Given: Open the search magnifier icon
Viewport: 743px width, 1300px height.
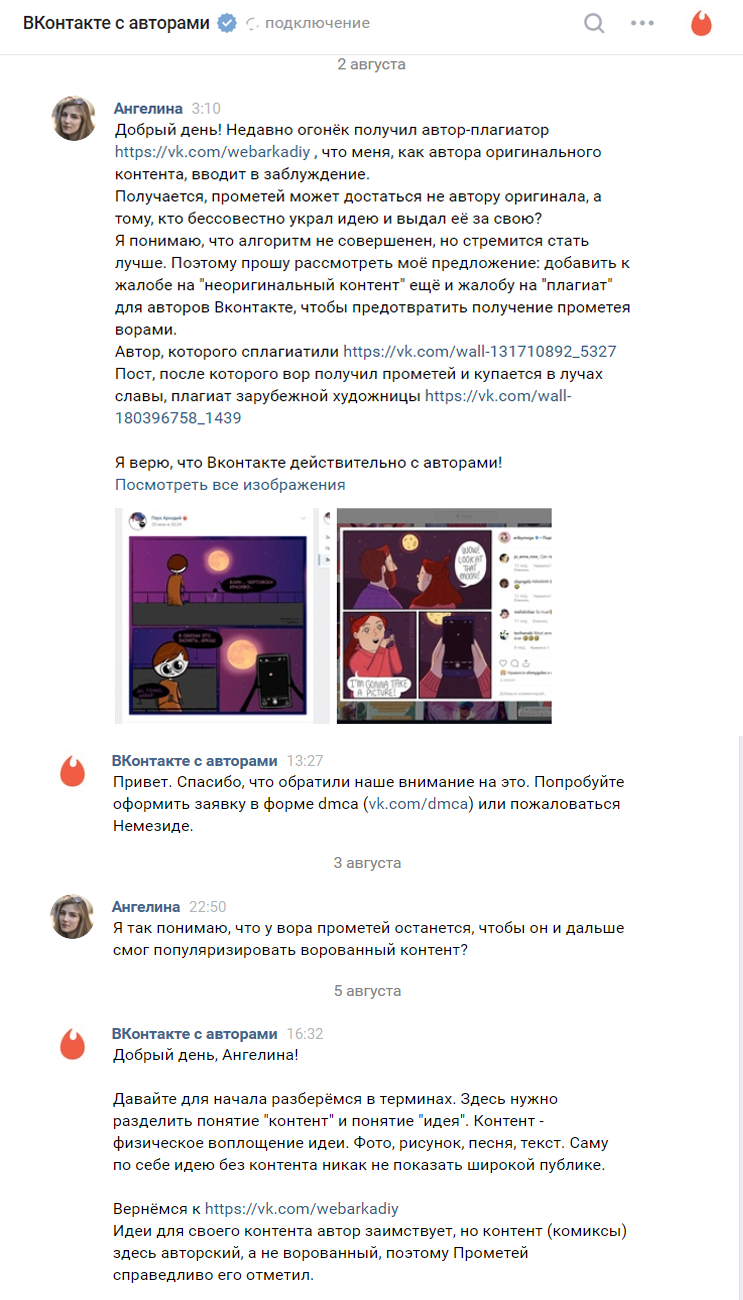Looking at the screenshot, I should tap(594, 23).
